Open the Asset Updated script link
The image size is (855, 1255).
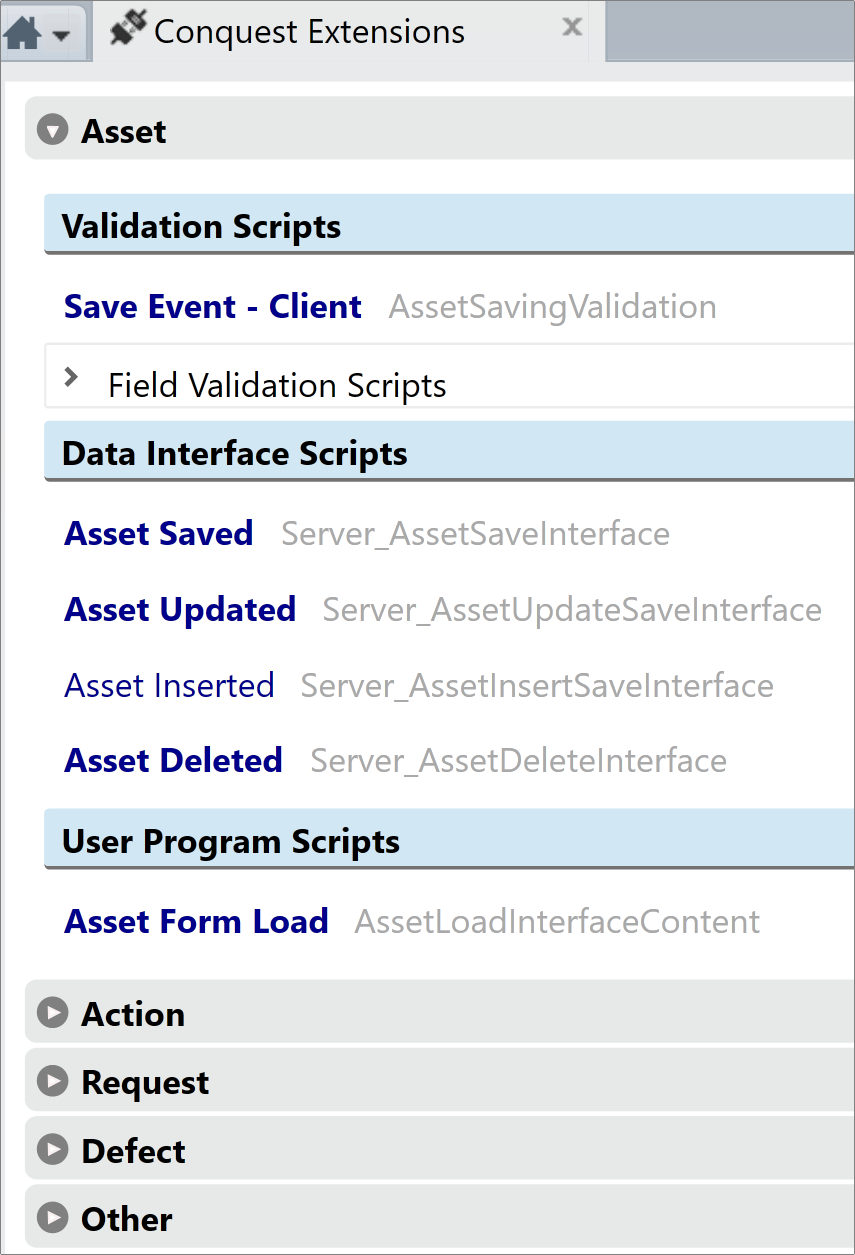[x=180, y=609]
